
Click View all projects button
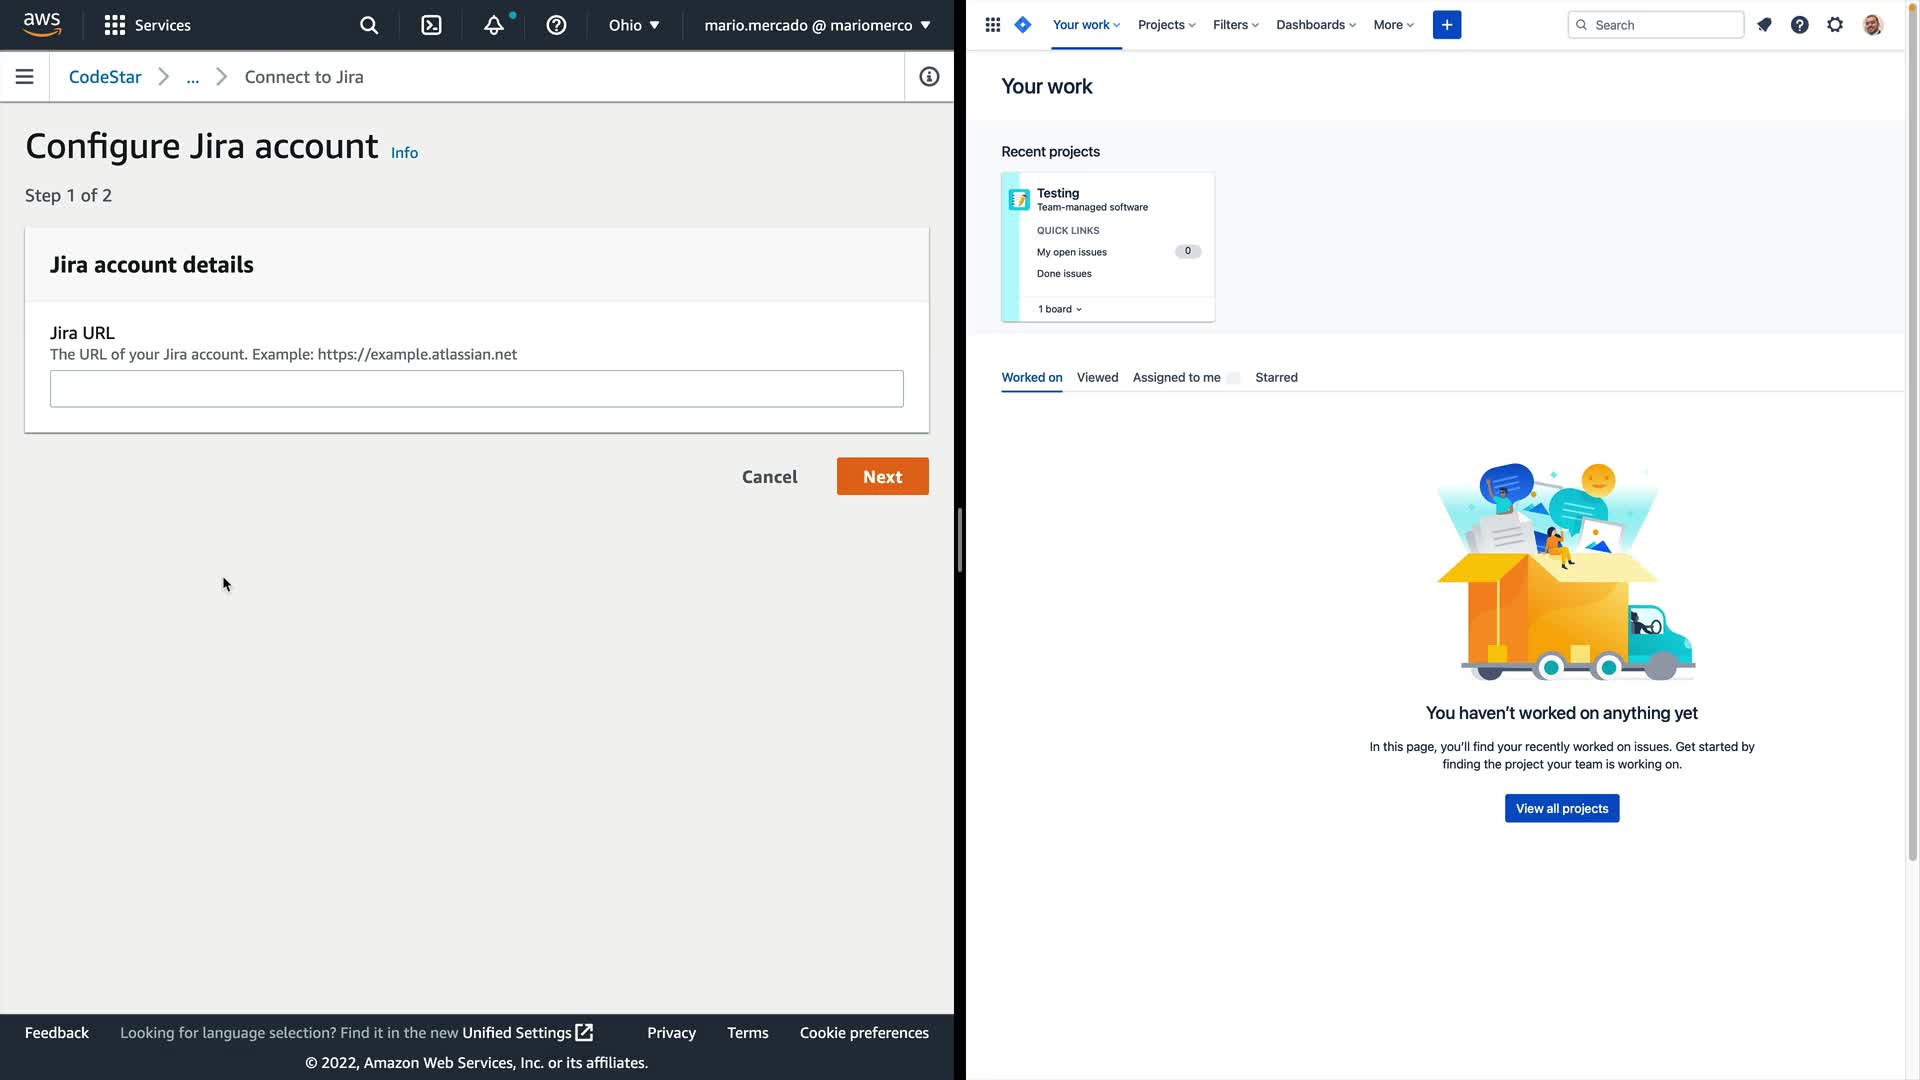pos(1561,808)
